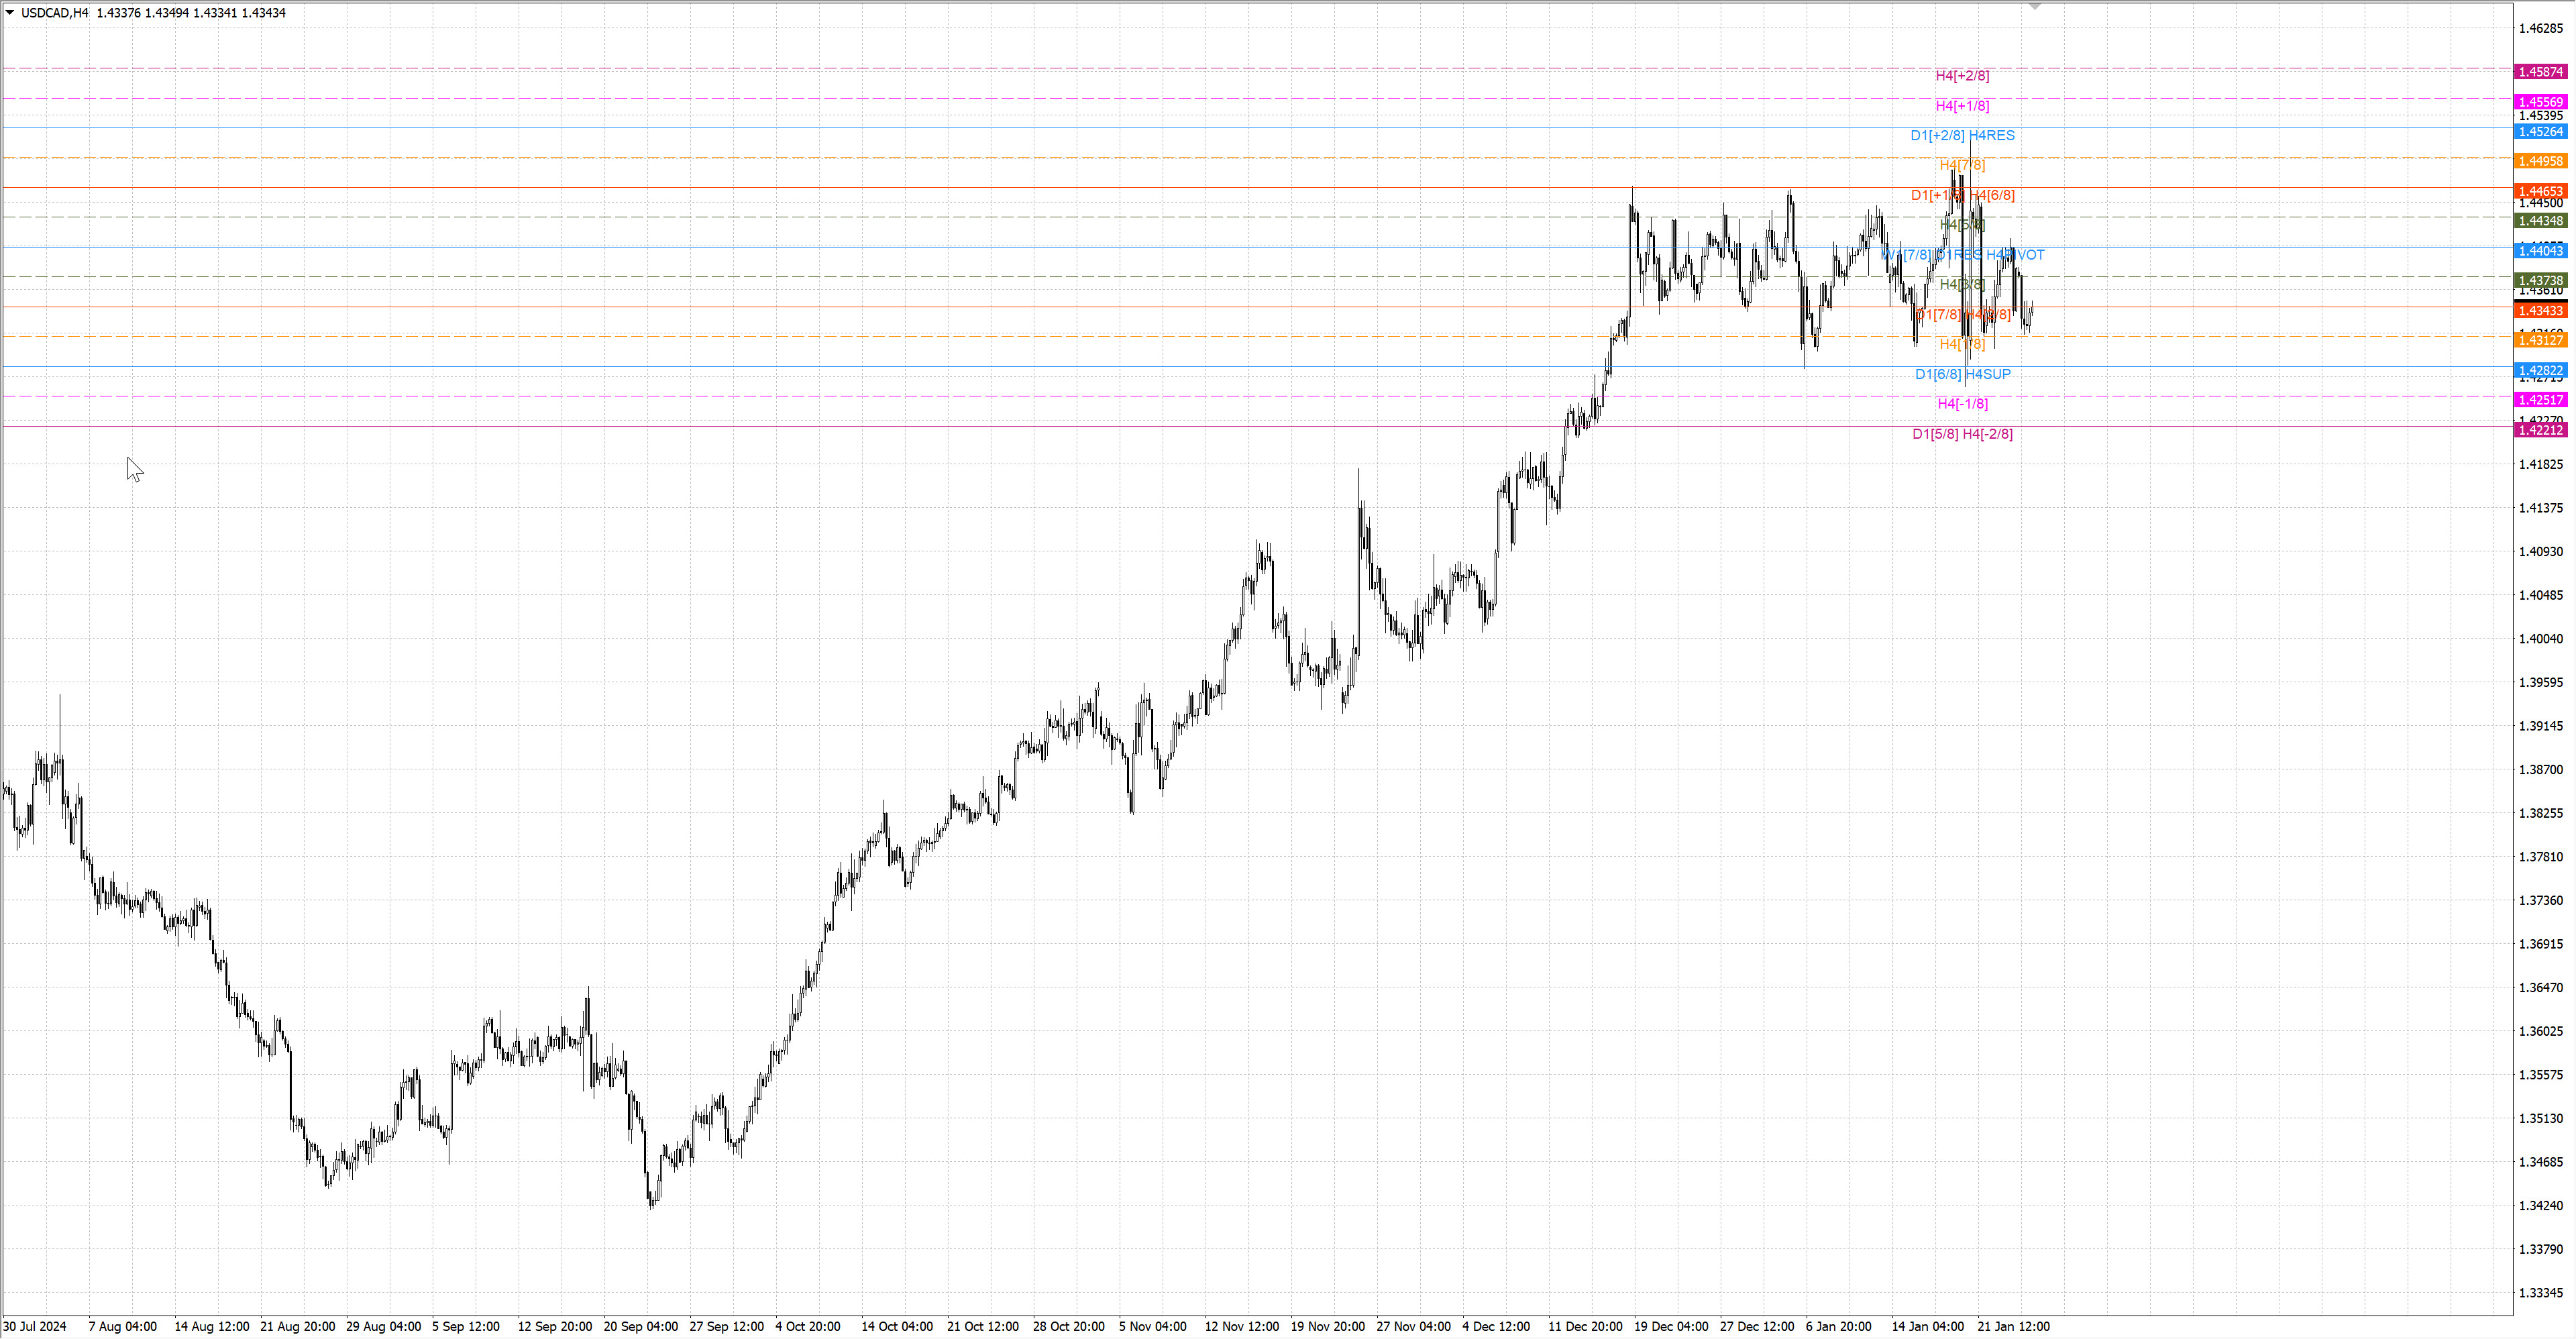
Task: Select the current price 1.43433 label
Action: [x=2540, y=311]
